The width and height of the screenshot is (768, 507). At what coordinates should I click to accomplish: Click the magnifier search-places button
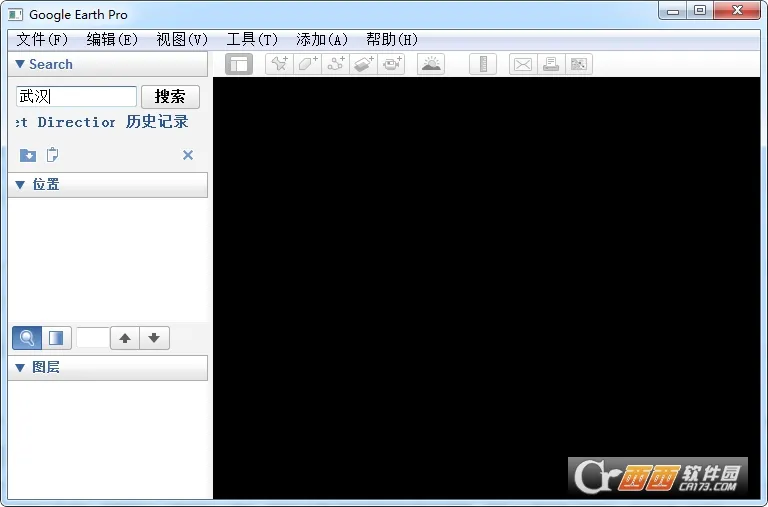click(x=27, y=338)
